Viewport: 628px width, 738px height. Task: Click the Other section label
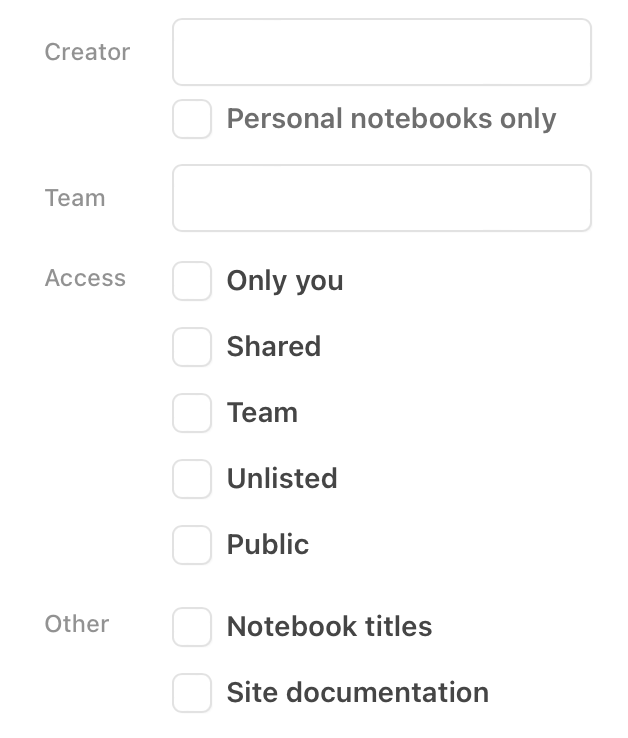77,624
